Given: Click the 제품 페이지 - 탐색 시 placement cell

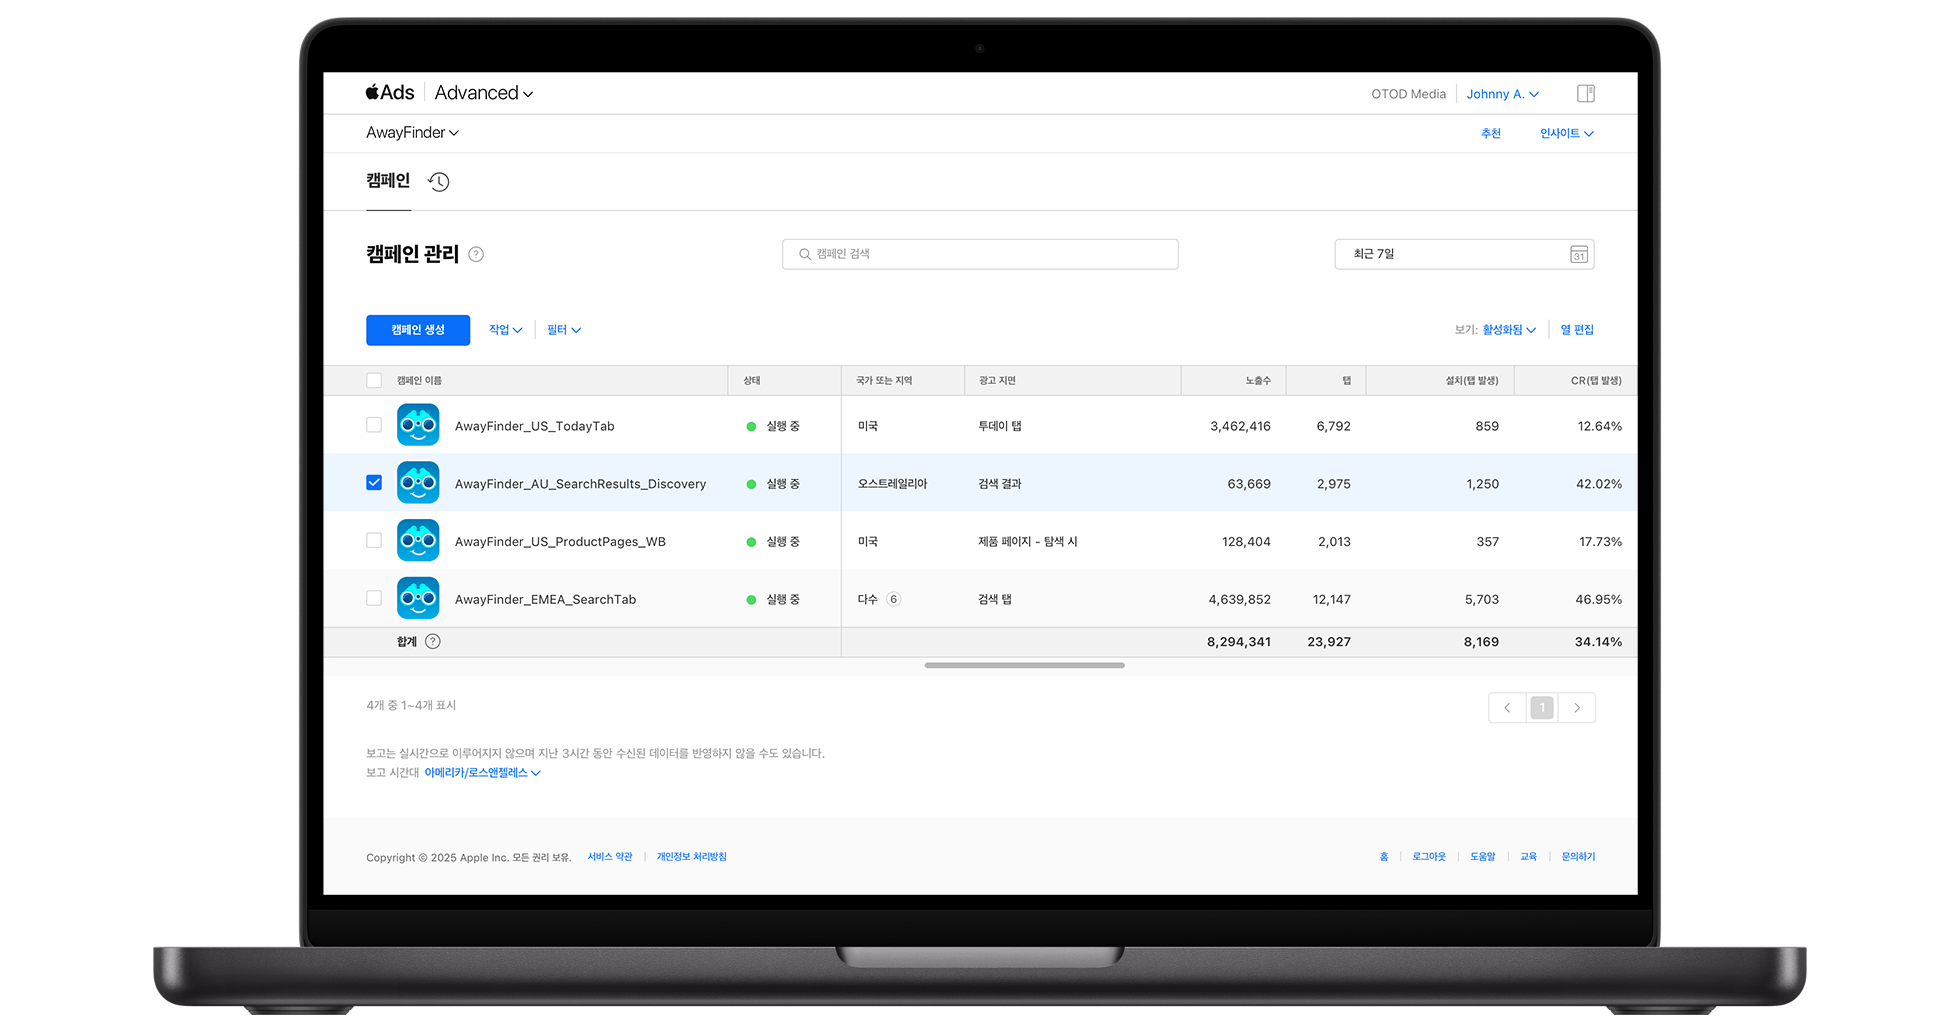Looking at the screenshot, I should 1028,542.
